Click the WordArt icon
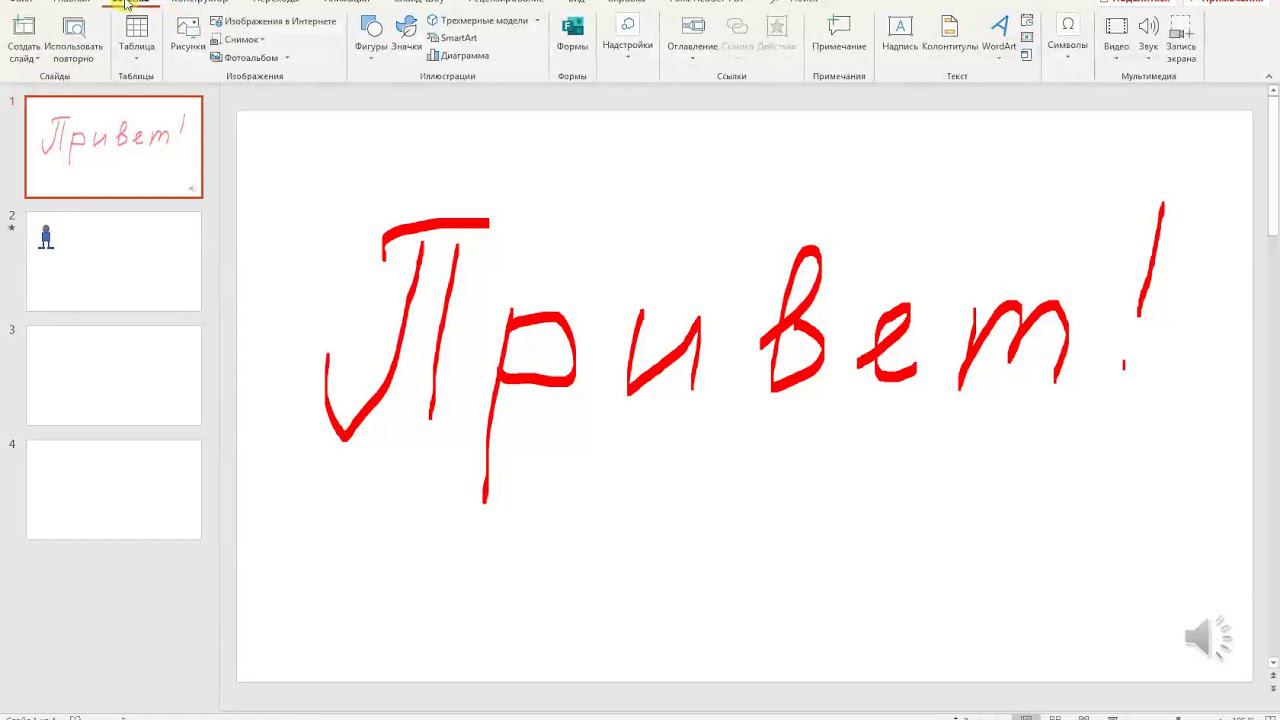This screenshot has height=720, width=1280. [999, 27]
